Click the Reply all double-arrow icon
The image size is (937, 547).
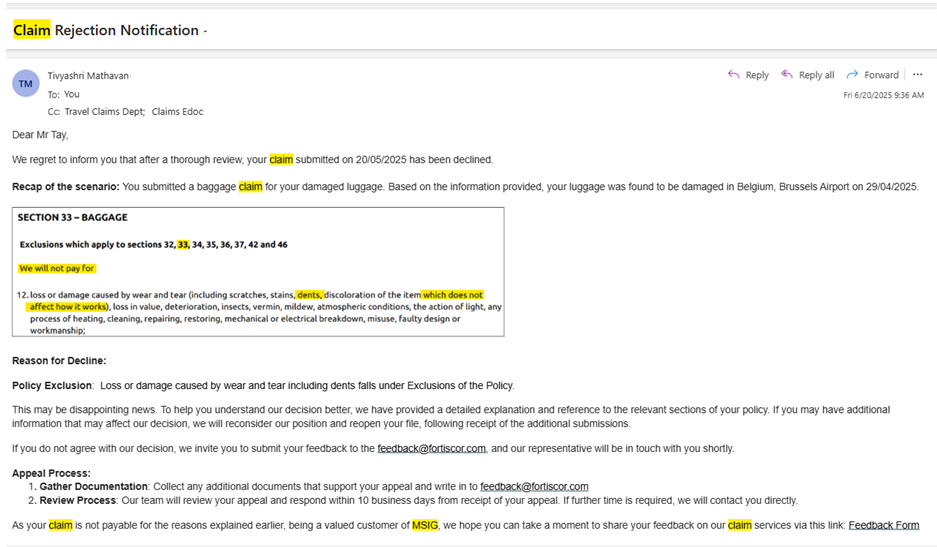(x=787, y=75)
